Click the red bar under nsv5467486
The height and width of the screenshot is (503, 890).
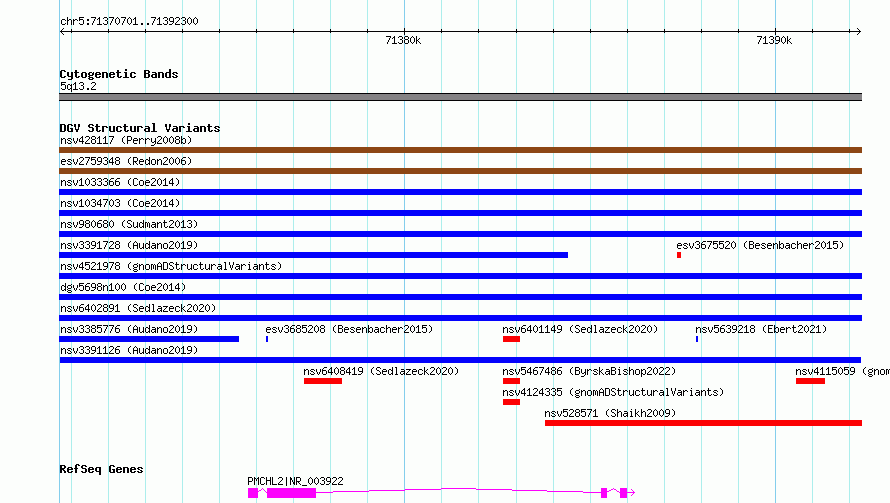511,381
